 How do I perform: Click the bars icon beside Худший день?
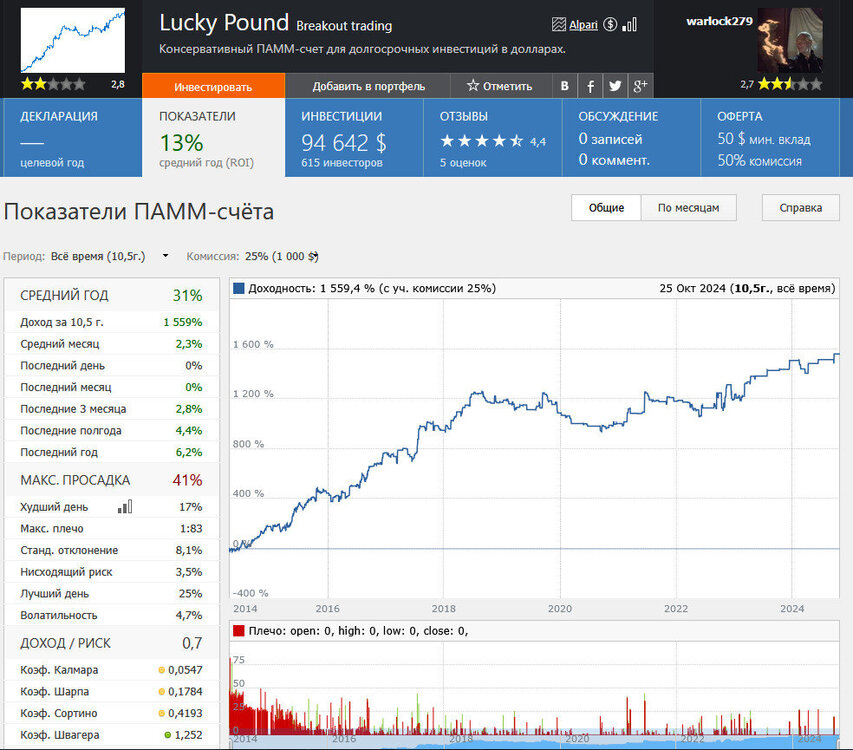point(125,507)
